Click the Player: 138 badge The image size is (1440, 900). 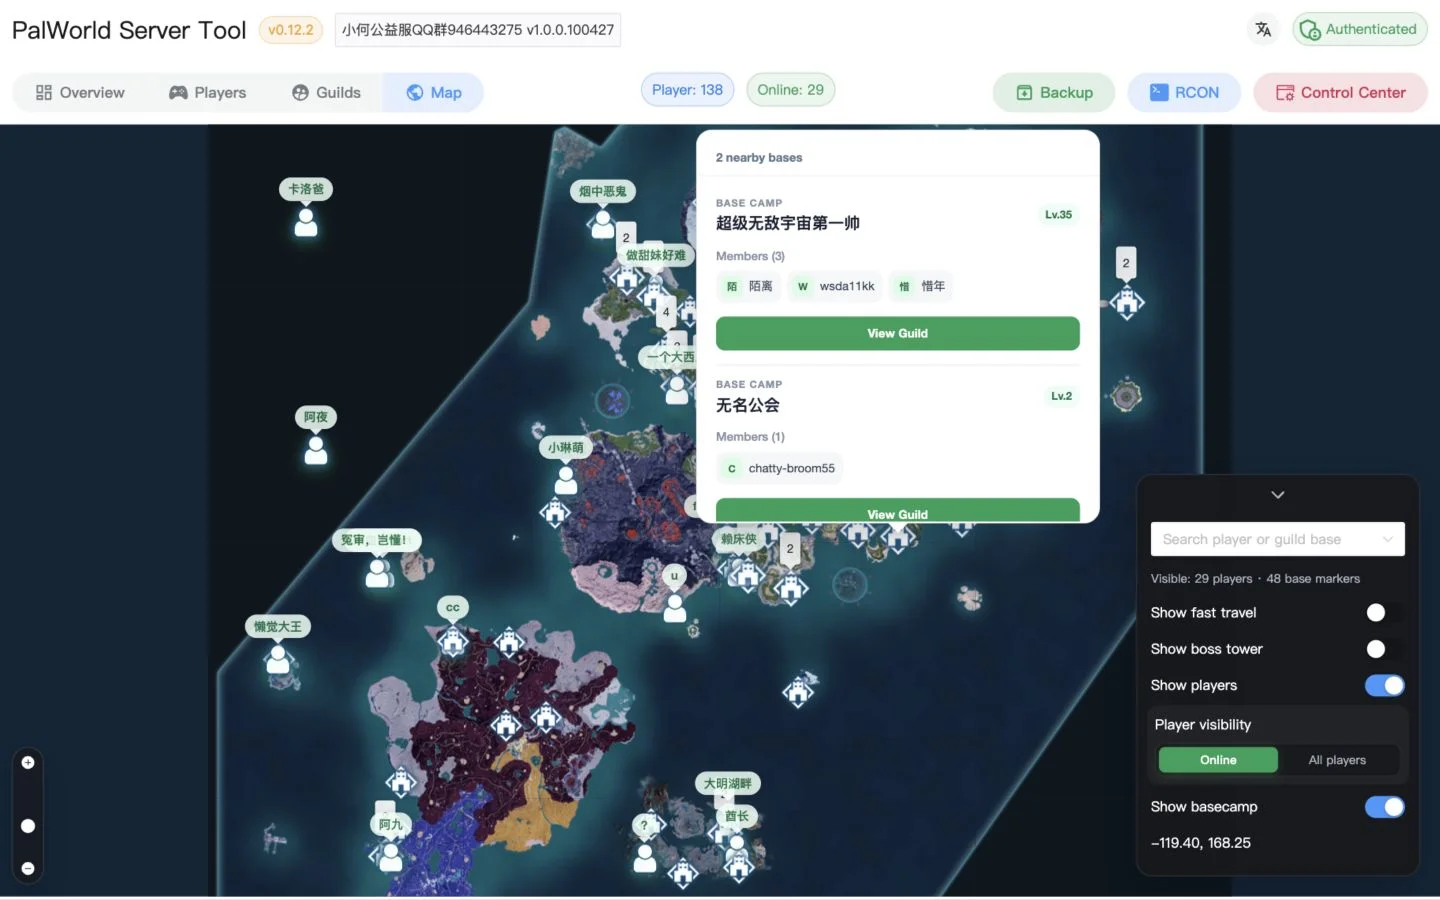pyautogui.click(x=687, y=90)
